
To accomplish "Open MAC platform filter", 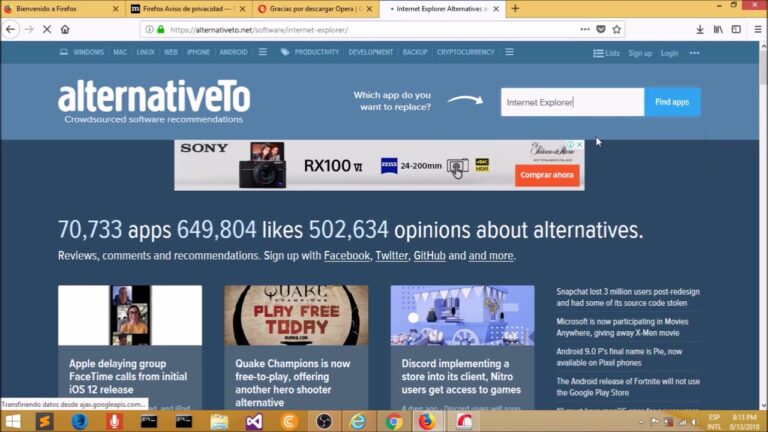I will (120, 52).
